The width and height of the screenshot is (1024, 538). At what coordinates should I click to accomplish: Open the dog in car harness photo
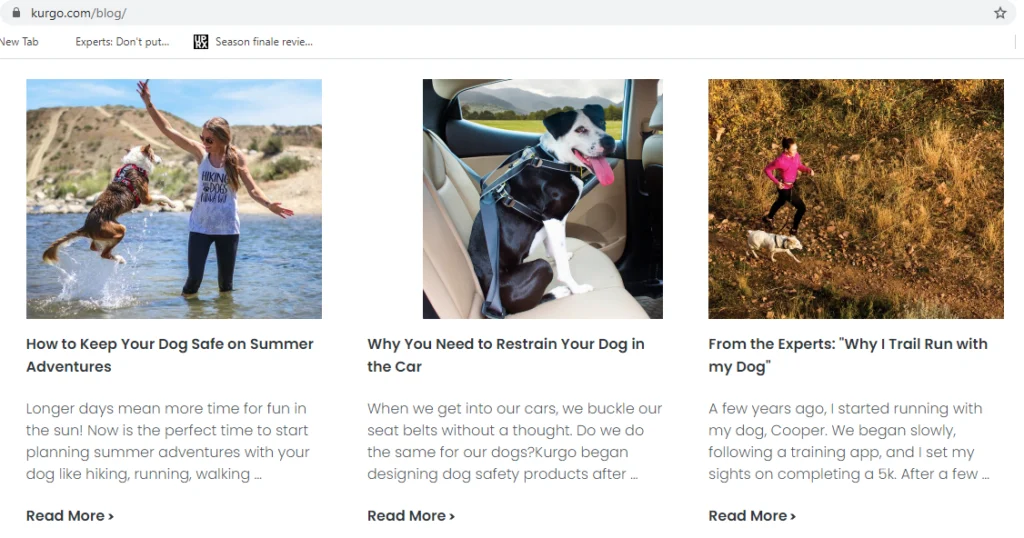(543, 199)
